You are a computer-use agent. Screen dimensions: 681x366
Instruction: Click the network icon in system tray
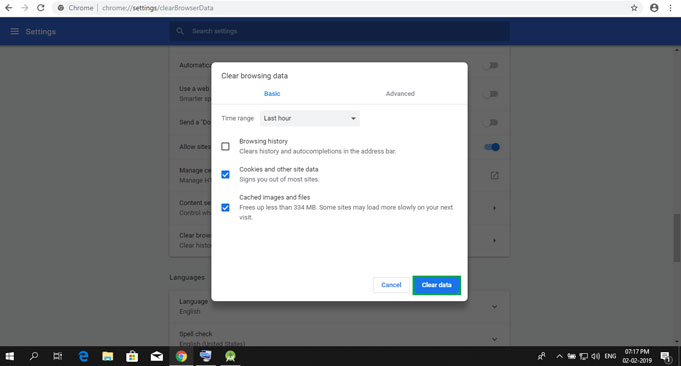584,356
